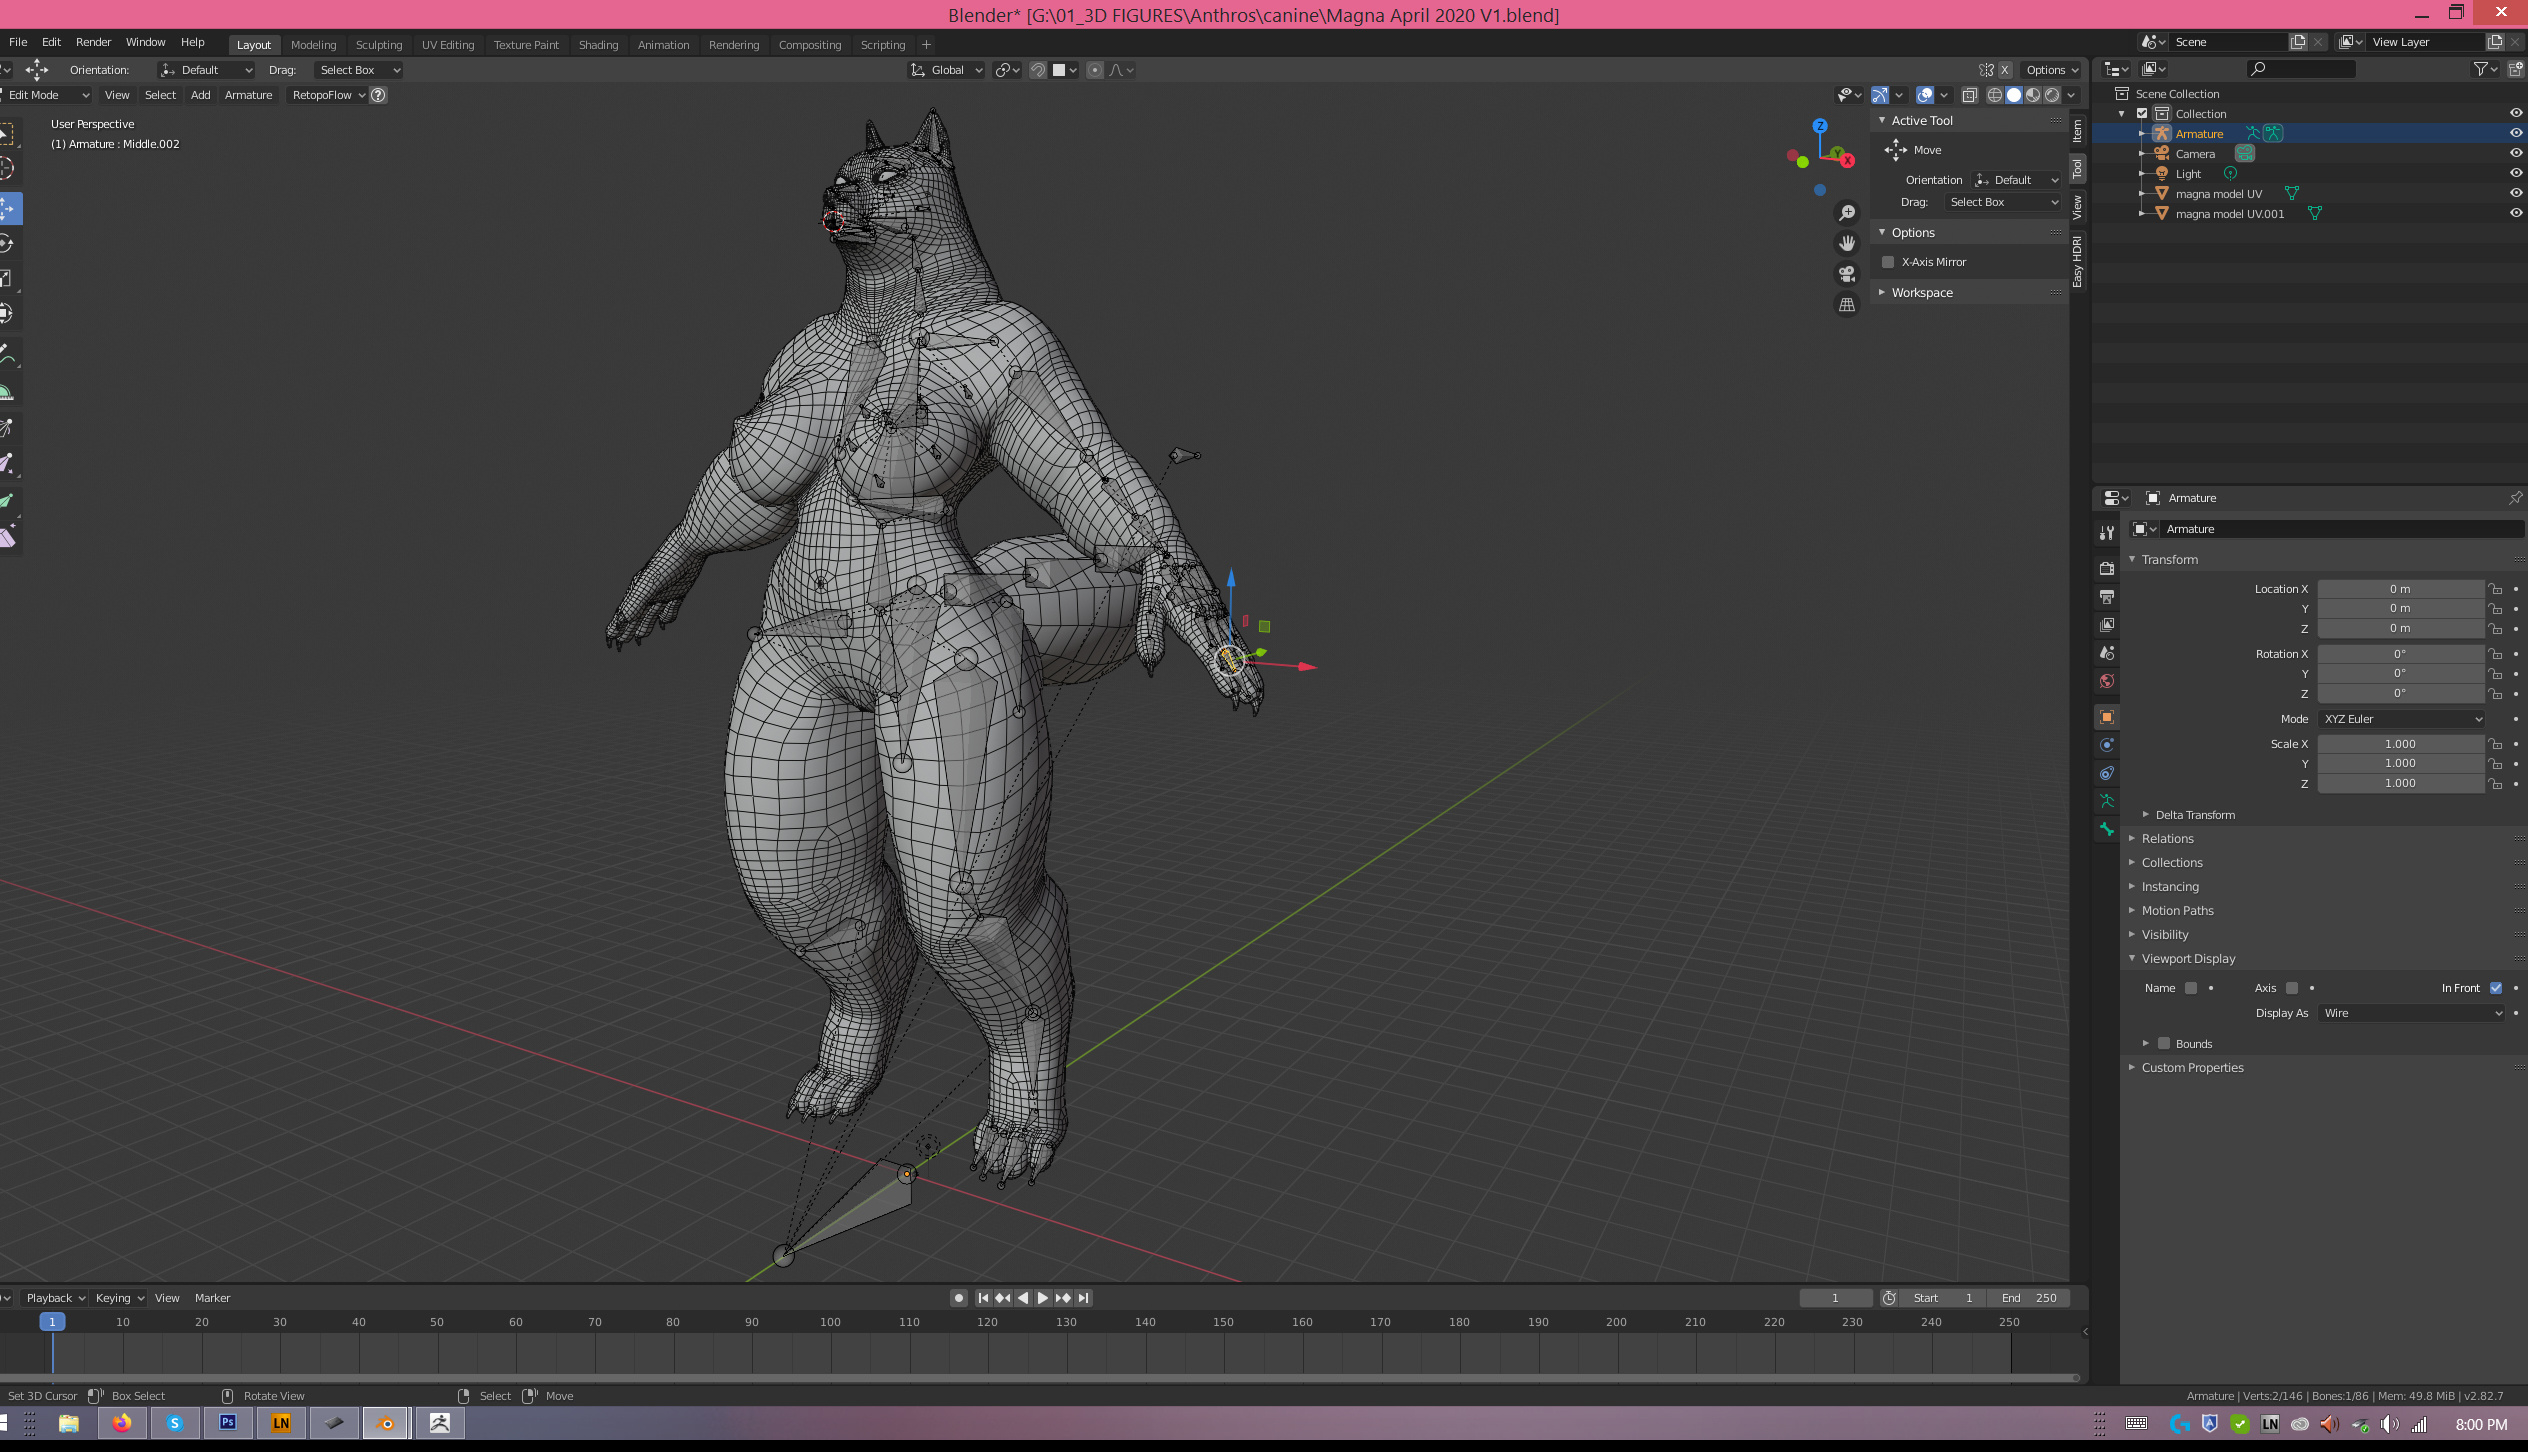Hide the Camera in the outliner
The image size is (2528, 1452).
[x=2516, y=154]
